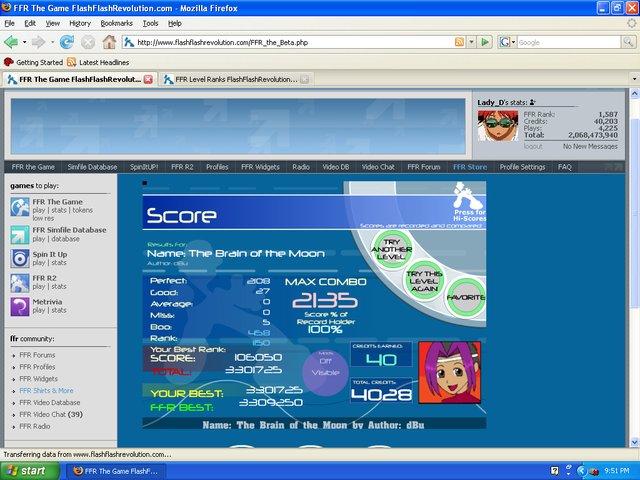
Task: Open the address bar history dropdown
Action: point(472,42)
